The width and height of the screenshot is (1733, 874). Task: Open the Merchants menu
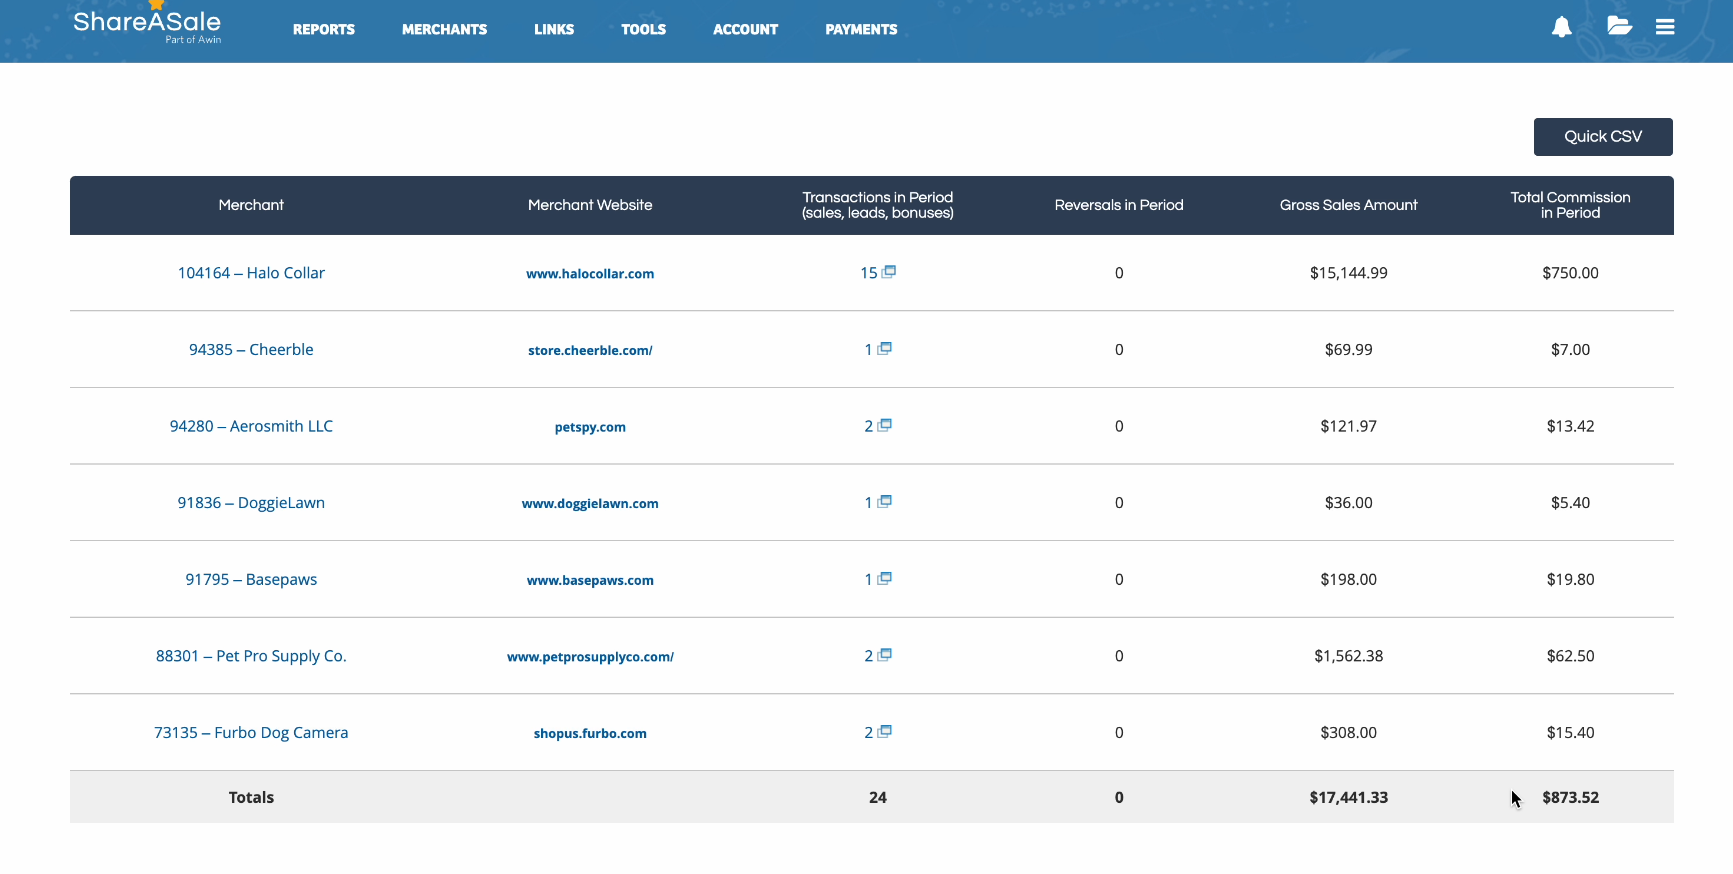click(x=445, y=30)
